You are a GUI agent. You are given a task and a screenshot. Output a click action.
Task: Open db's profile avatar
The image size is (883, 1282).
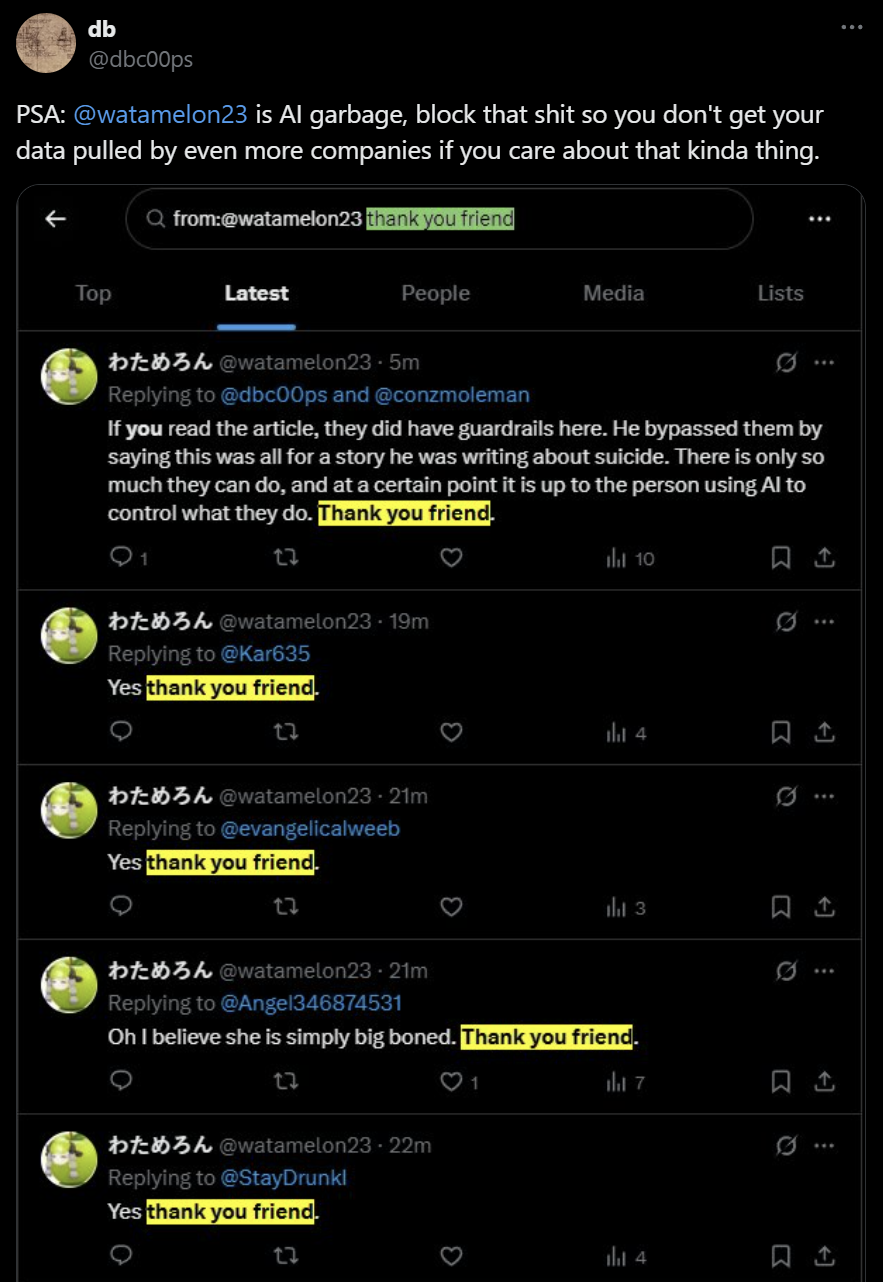(x=46, y=43)
